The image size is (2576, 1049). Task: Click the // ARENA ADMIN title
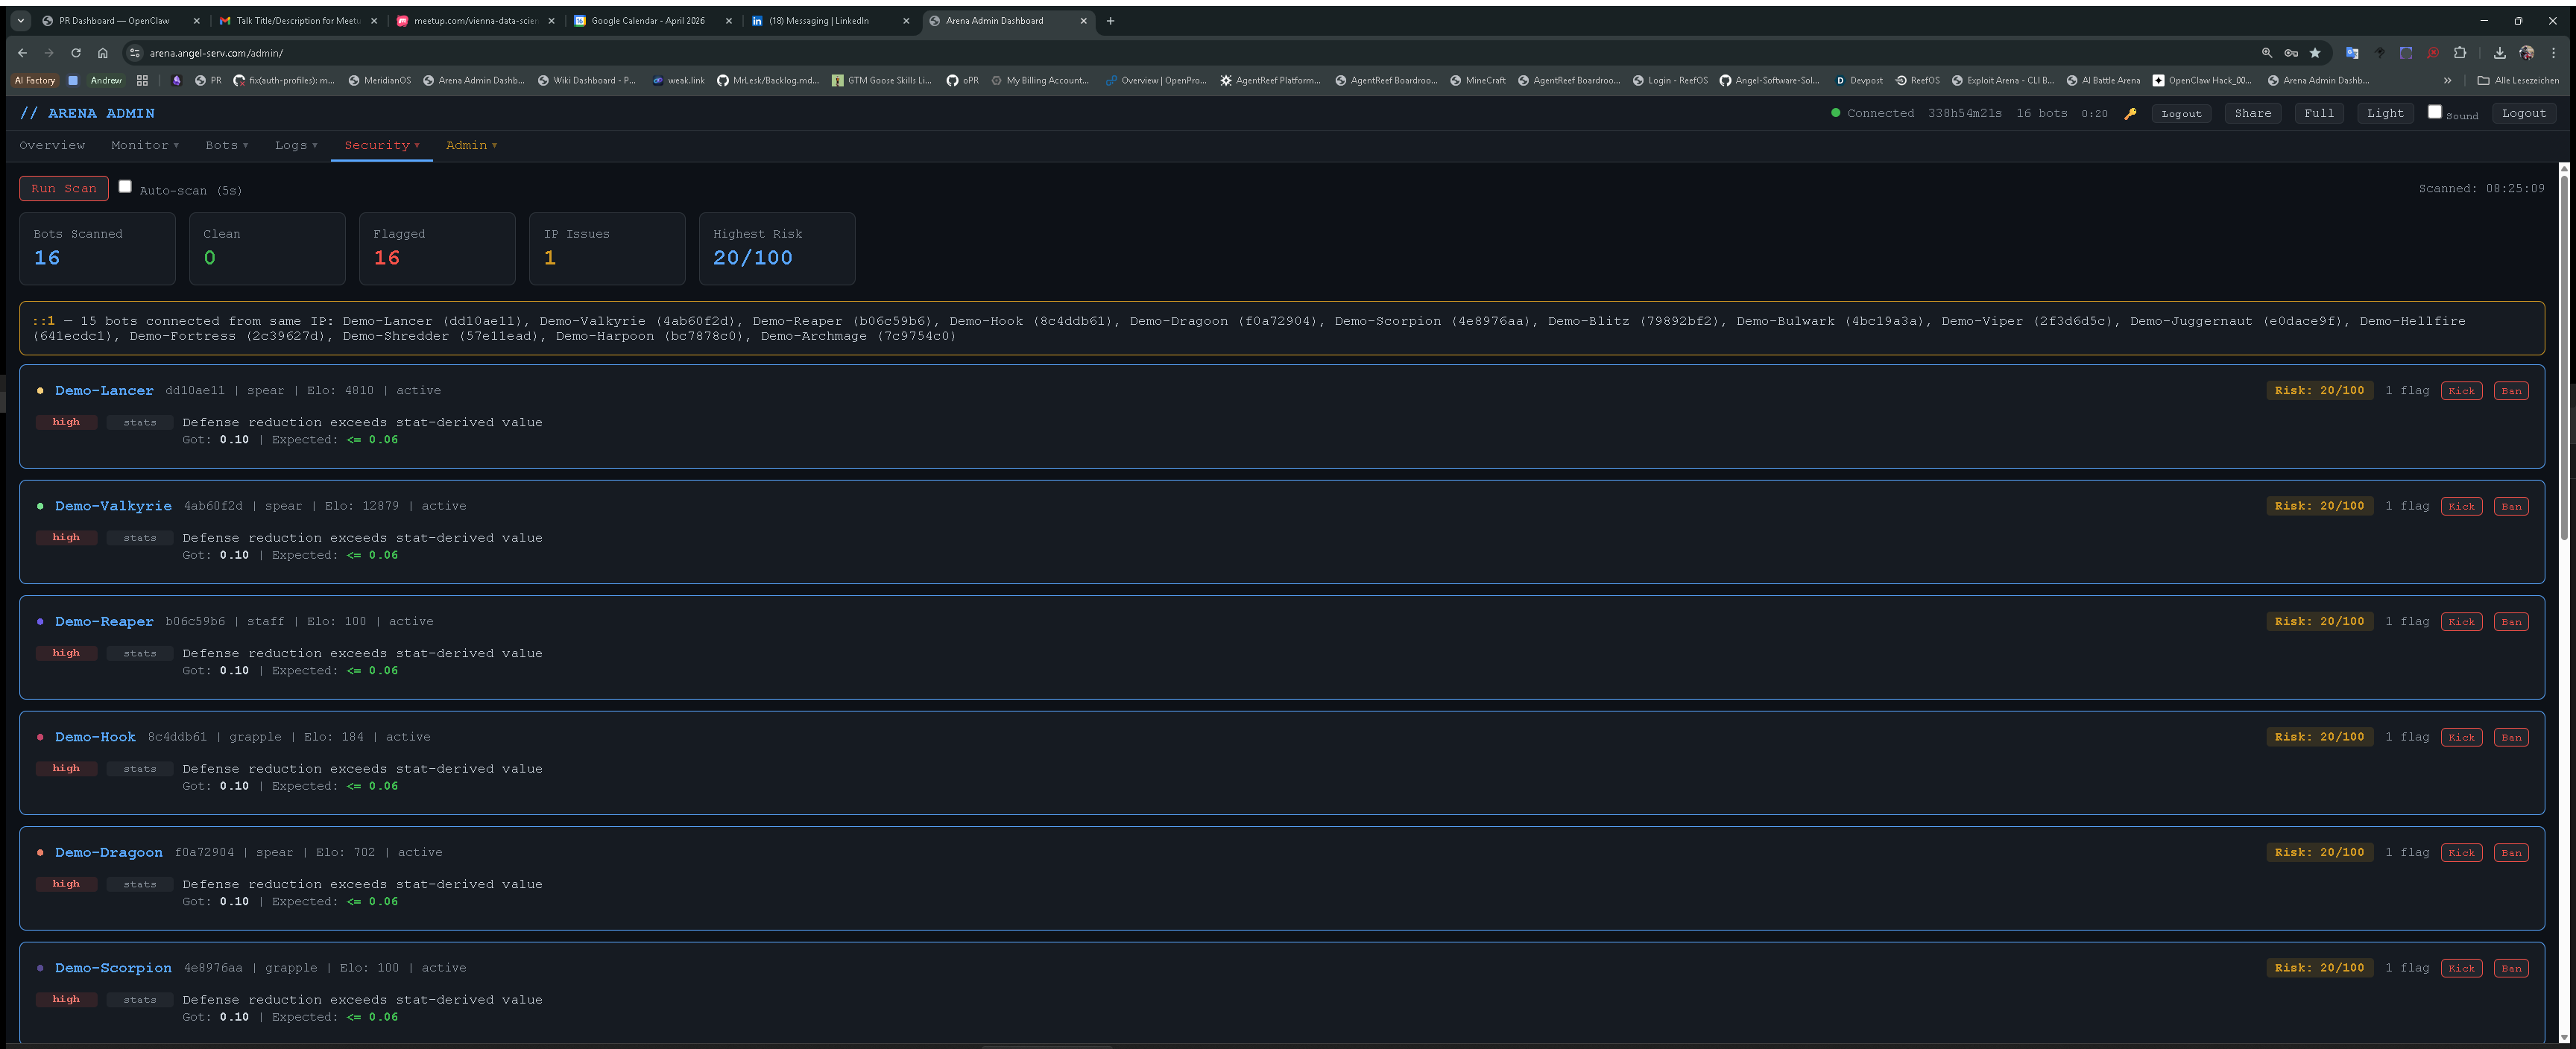[87, 113]
